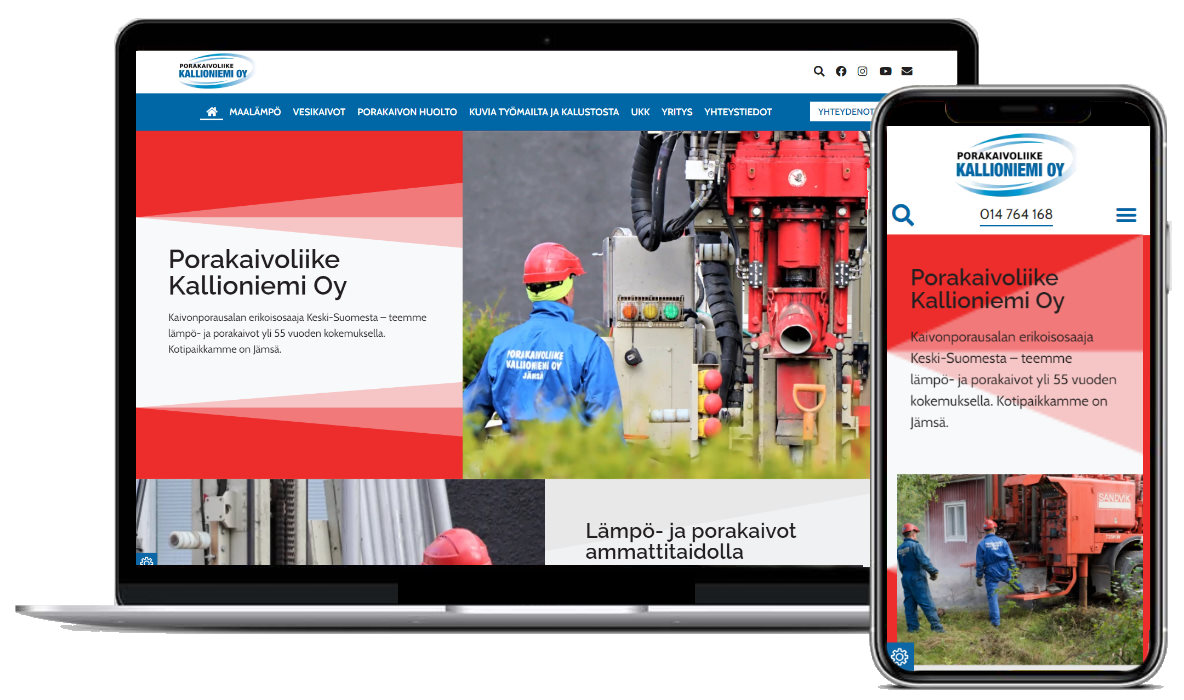This screenshot has height=700, width=1184.
Task: Click the home icon in laptop navigation
Action: point(211,112)
